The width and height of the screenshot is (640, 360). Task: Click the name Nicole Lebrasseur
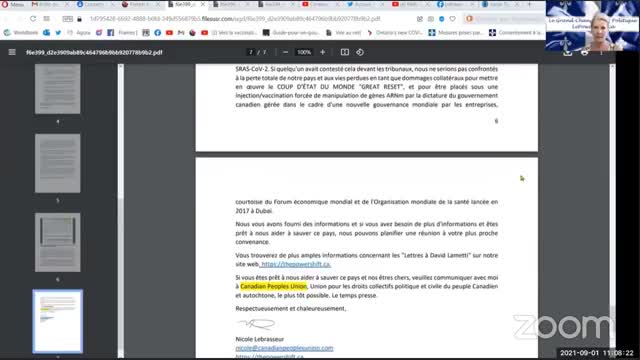(x=260, y=339)
